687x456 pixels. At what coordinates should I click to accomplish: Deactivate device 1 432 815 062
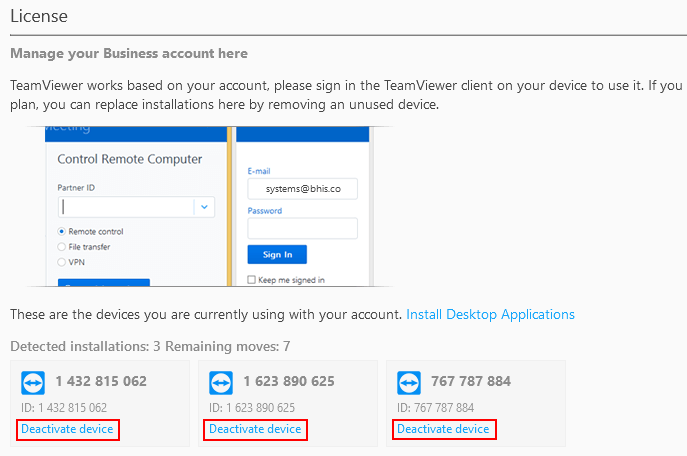[68, 429]
